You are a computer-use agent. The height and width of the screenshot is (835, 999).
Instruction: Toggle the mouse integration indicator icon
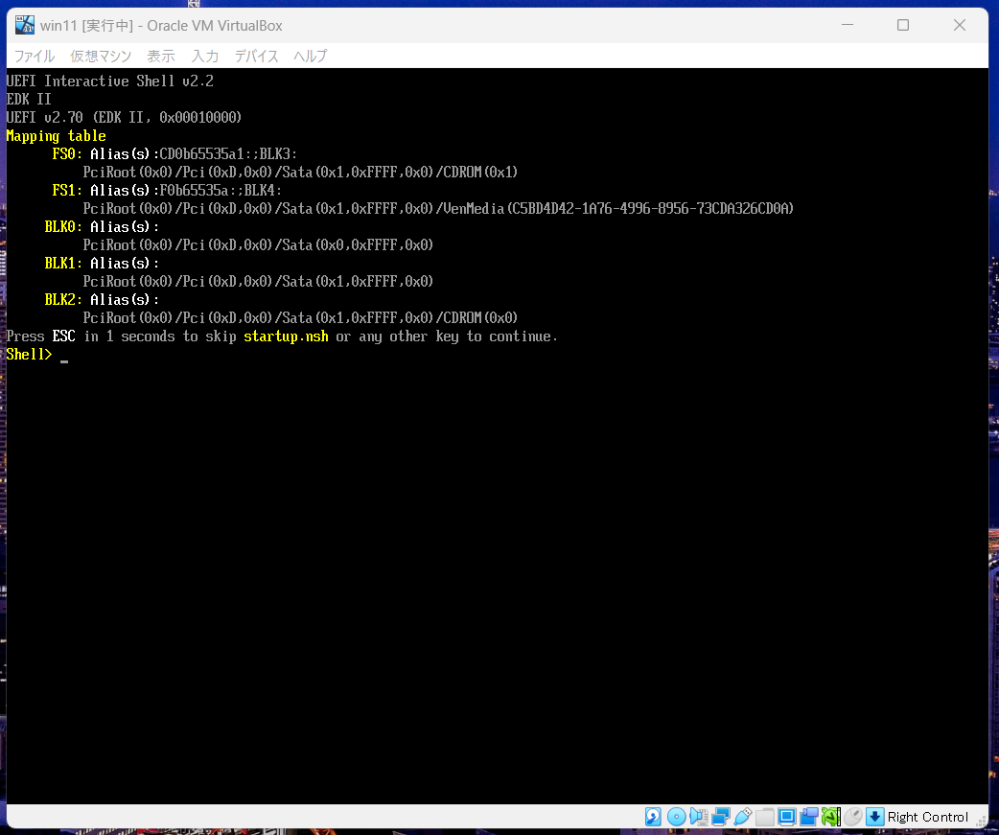point(853,817)
